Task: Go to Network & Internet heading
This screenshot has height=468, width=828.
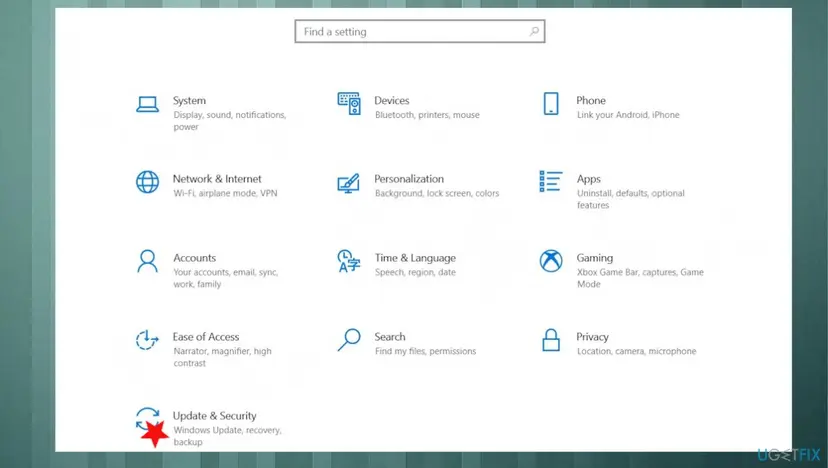Action: 217,179
